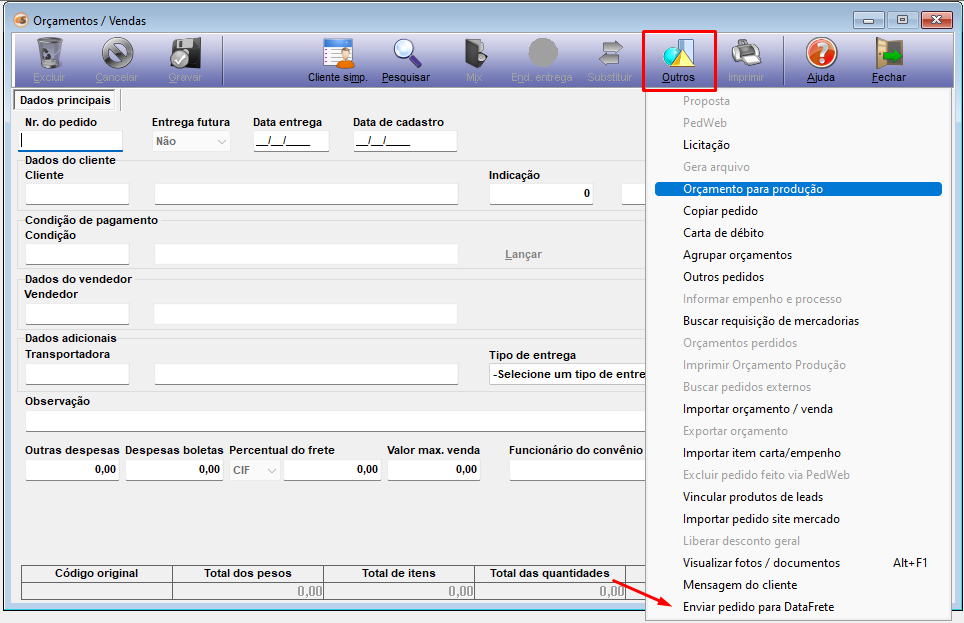Switch to the Dados principais tab
The height and width of the screenshot is (623, 964).
click(x=66, y=100)
